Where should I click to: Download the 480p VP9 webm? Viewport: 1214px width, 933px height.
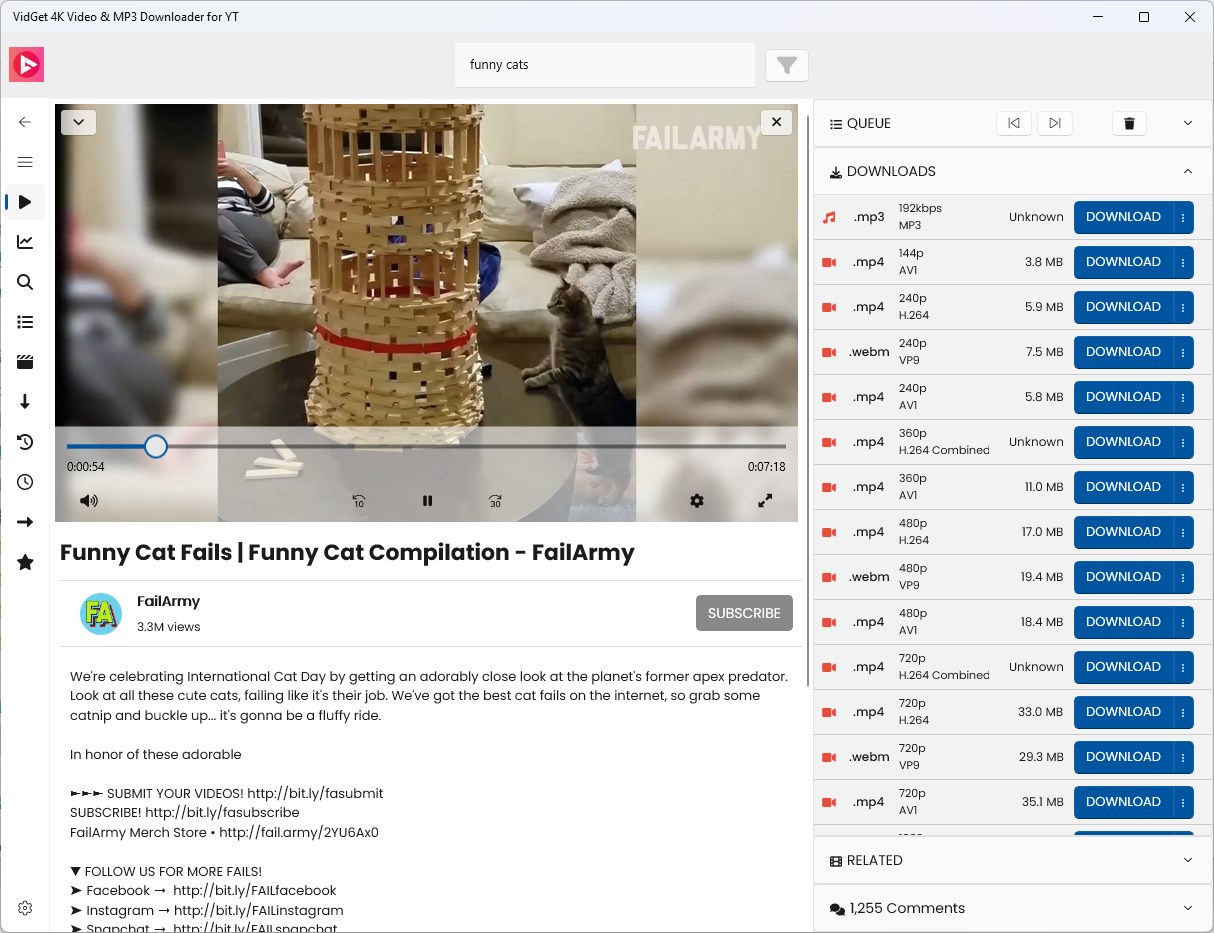click(x=1123, y=577)
